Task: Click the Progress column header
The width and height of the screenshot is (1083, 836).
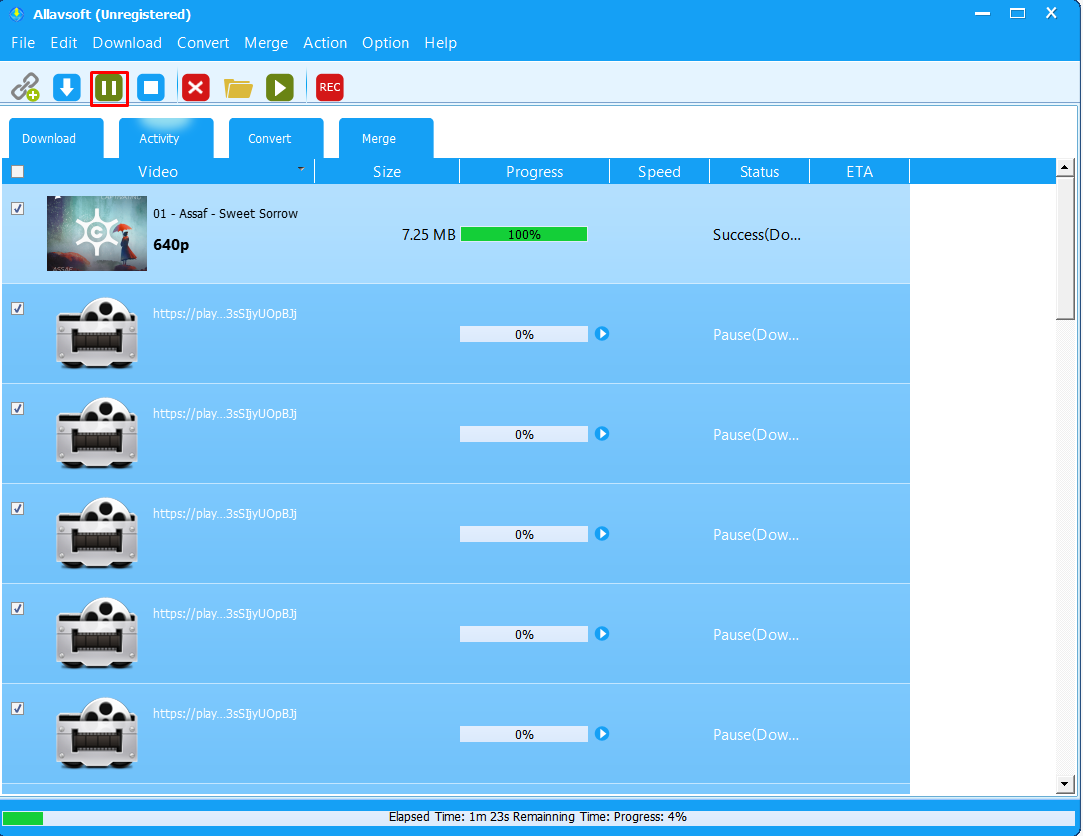Action: [534, 172]
